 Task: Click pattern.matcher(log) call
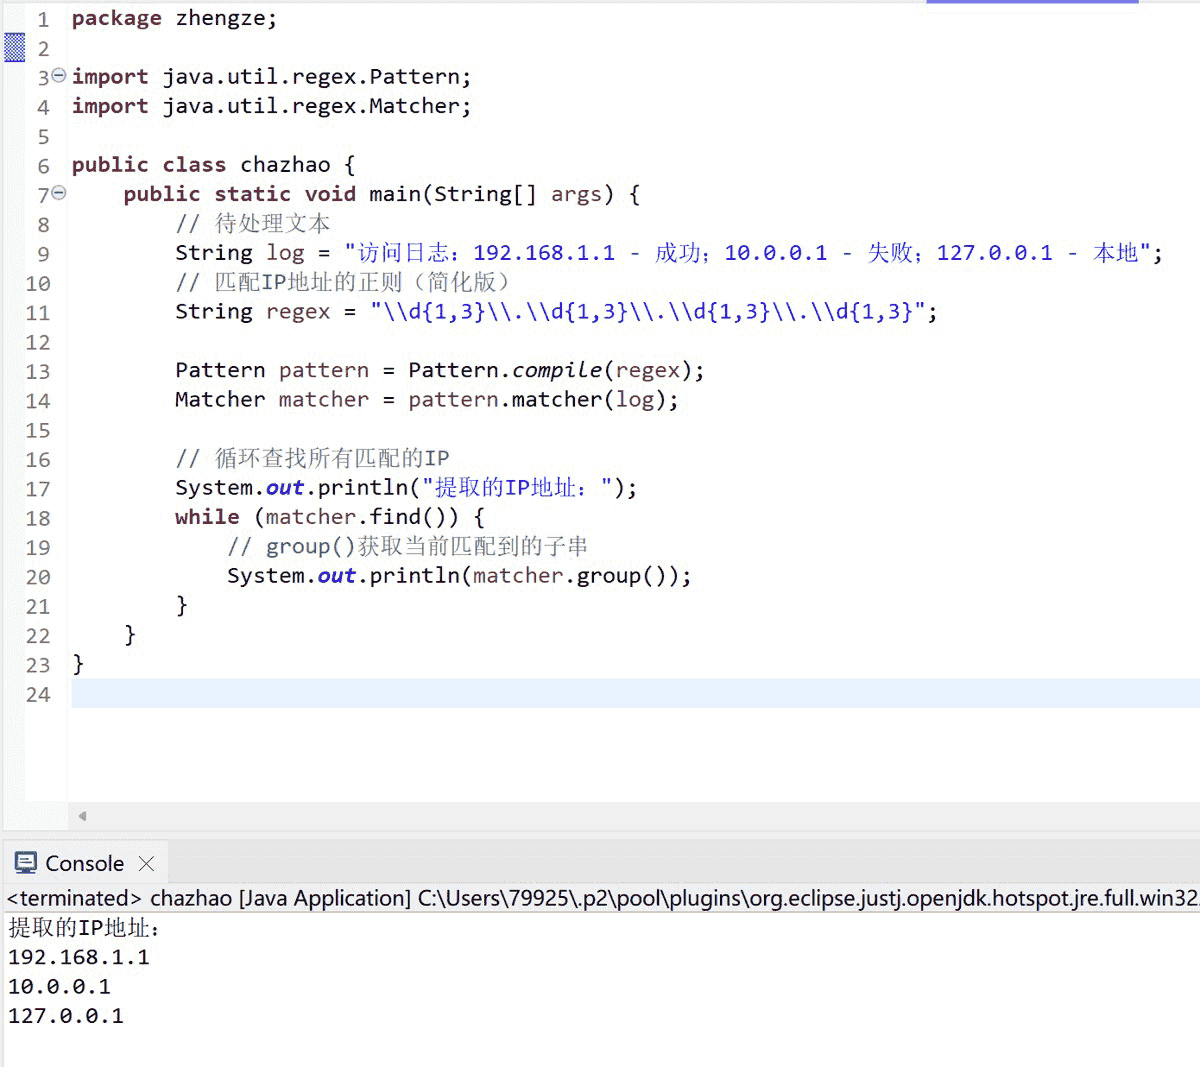pyautogui.click(x=537, y=400)
